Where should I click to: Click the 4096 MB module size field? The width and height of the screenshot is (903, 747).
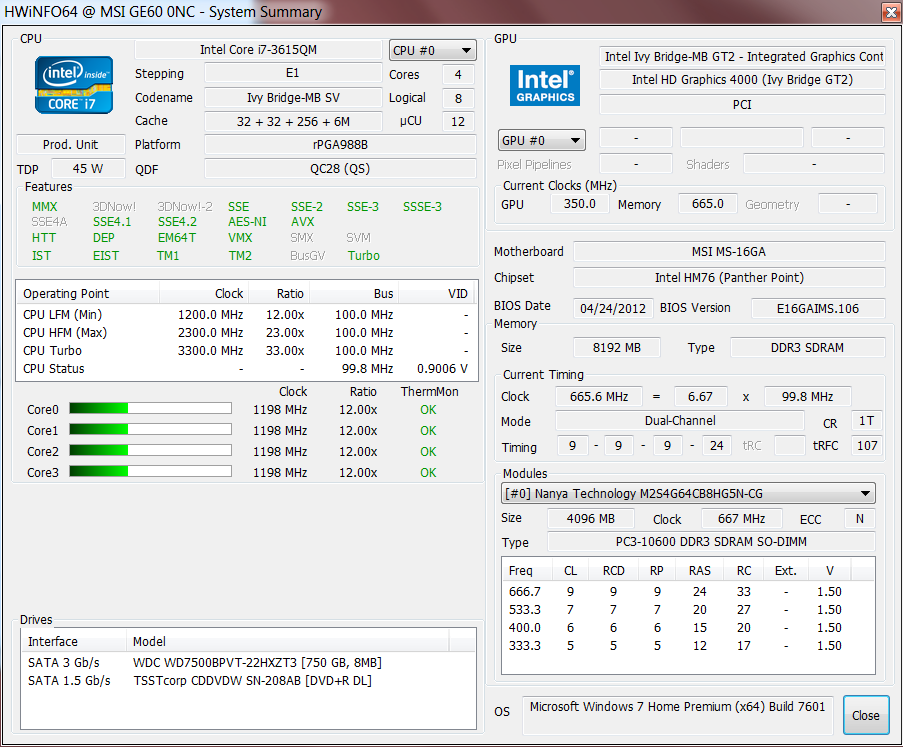click(590, 518)
